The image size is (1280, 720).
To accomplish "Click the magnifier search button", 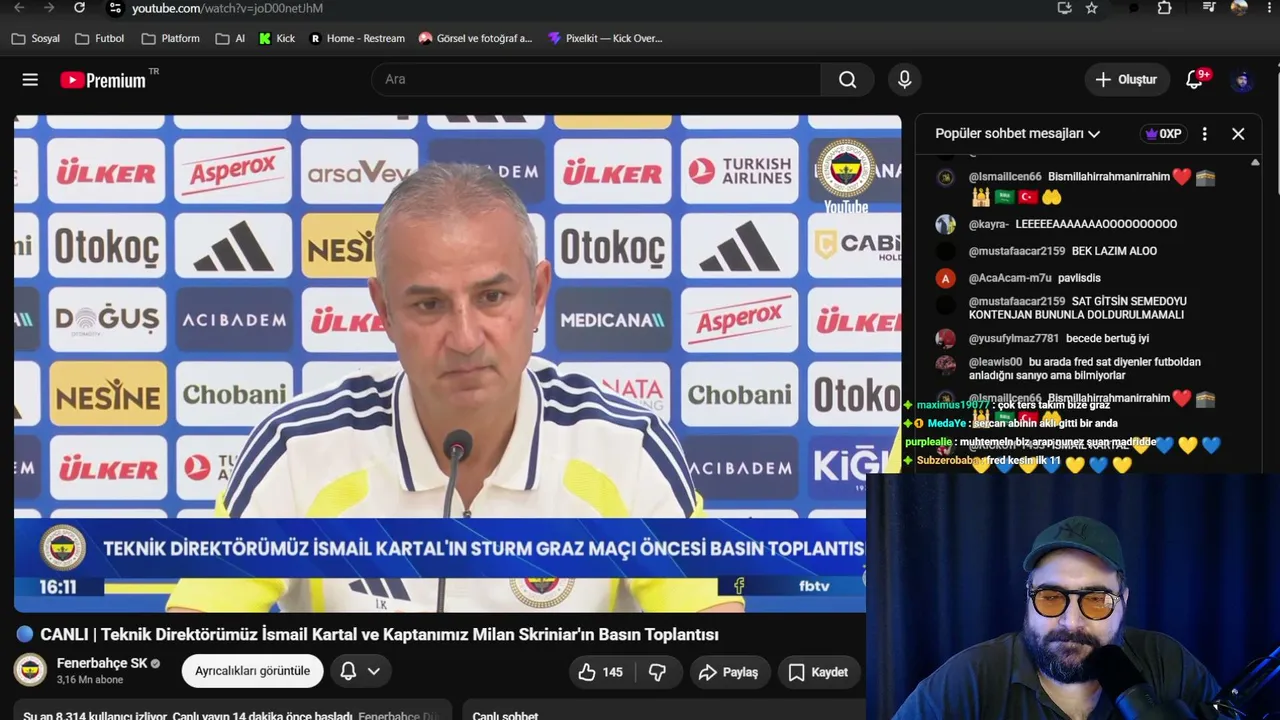I will pos(848,80).
